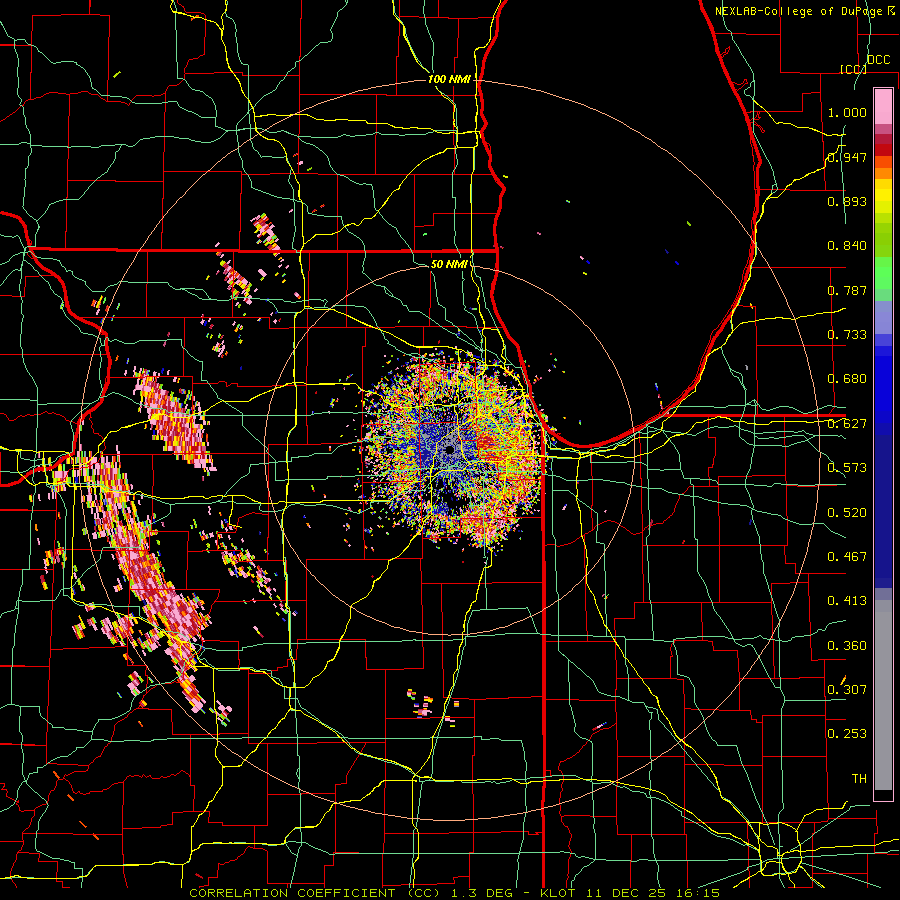Click the 0.573 scale label
900x900 pixels.
point(847,468)
